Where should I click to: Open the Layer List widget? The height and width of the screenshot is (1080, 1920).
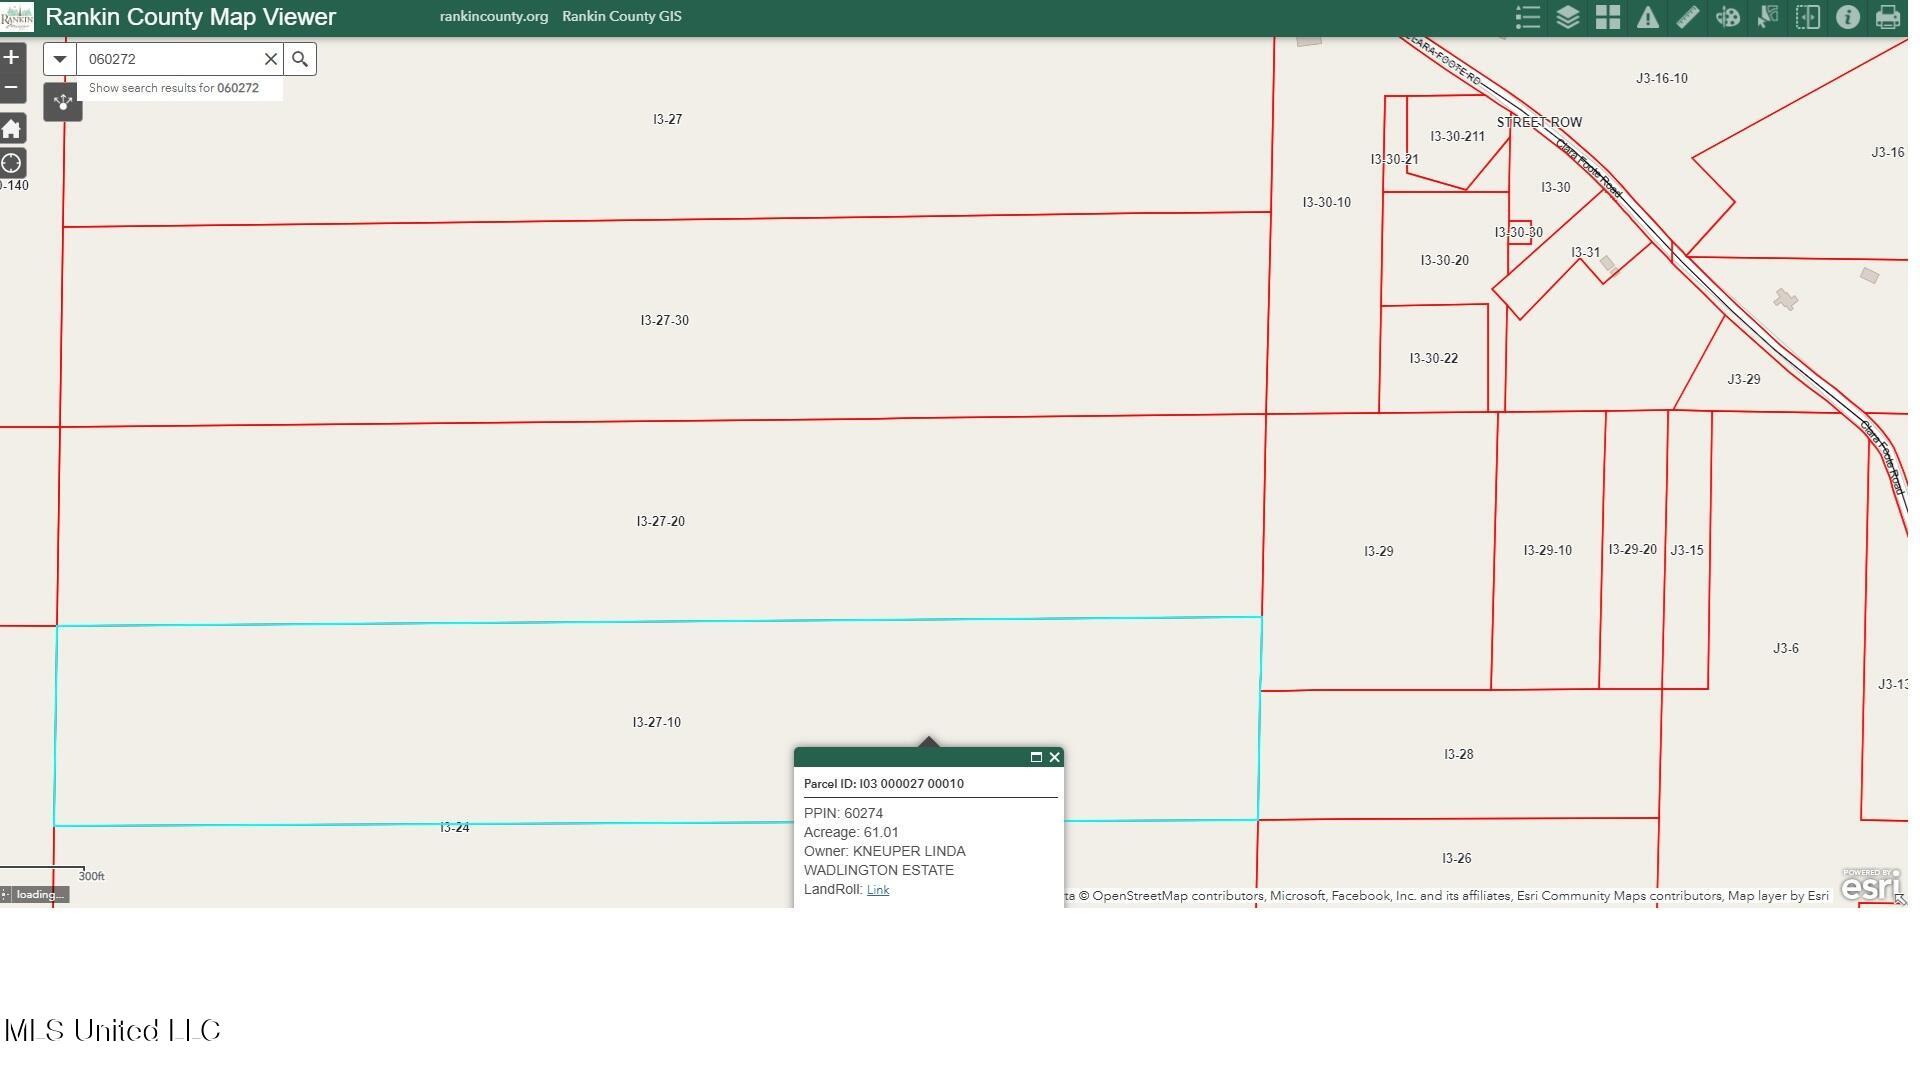point(1567,17)
